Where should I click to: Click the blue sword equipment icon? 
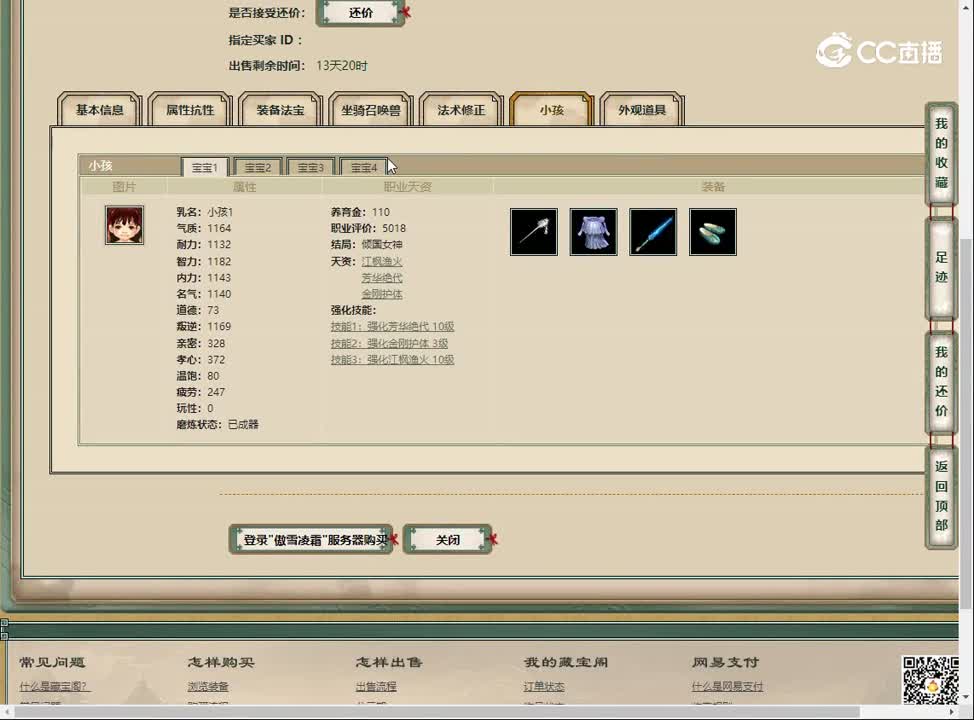click(x=653, y=232)
